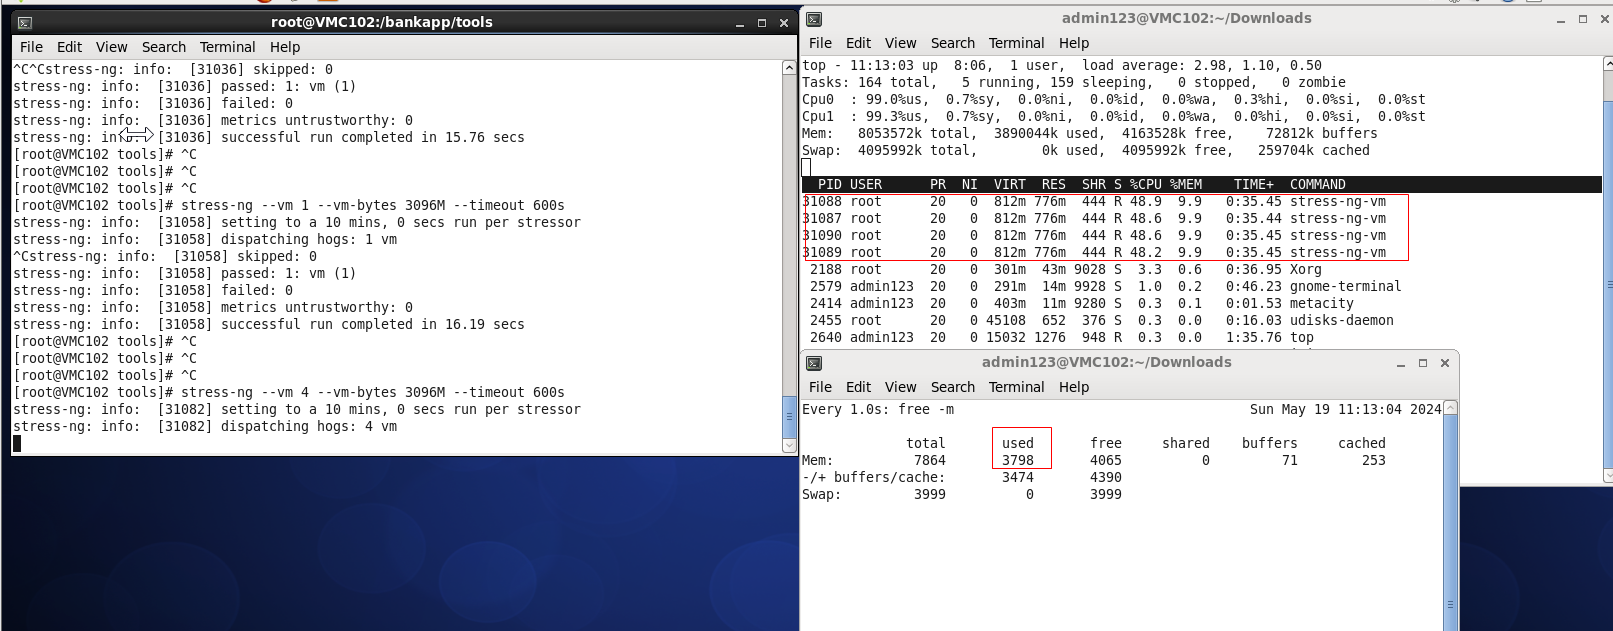1613x631 pixels.
Task: Open File menu in free -m terminal window
Action: pos(820,387)
